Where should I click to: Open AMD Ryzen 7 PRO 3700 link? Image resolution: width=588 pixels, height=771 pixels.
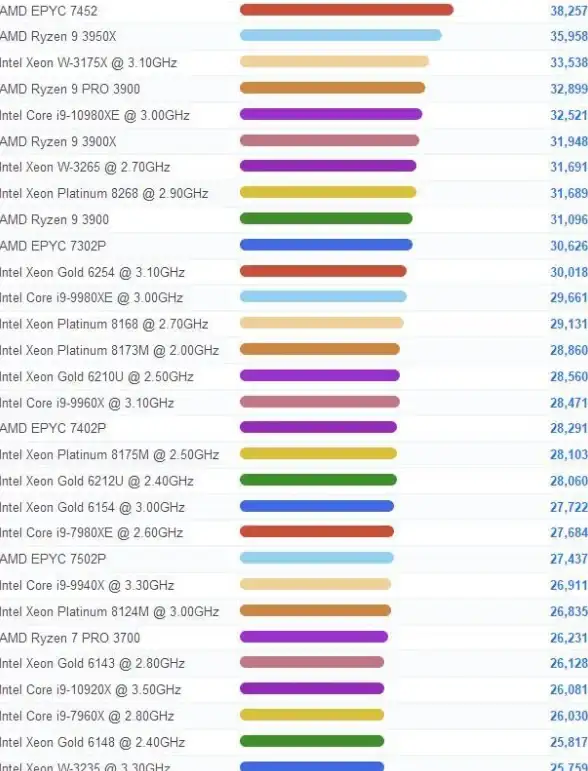click(x=70, y=638)
